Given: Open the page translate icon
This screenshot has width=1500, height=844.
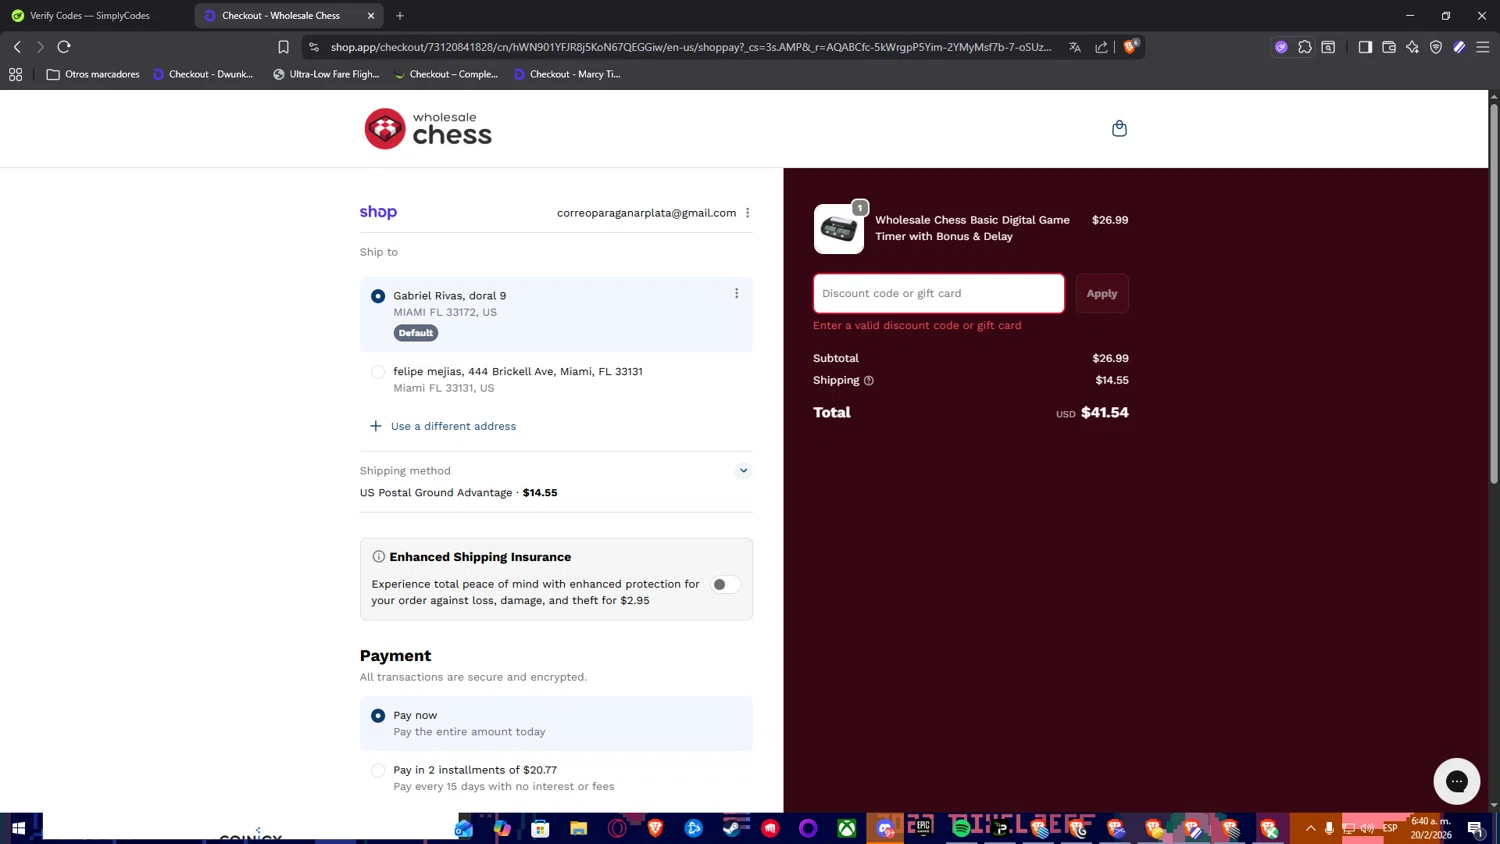Looking at the screenshot, I should 1075,47.
